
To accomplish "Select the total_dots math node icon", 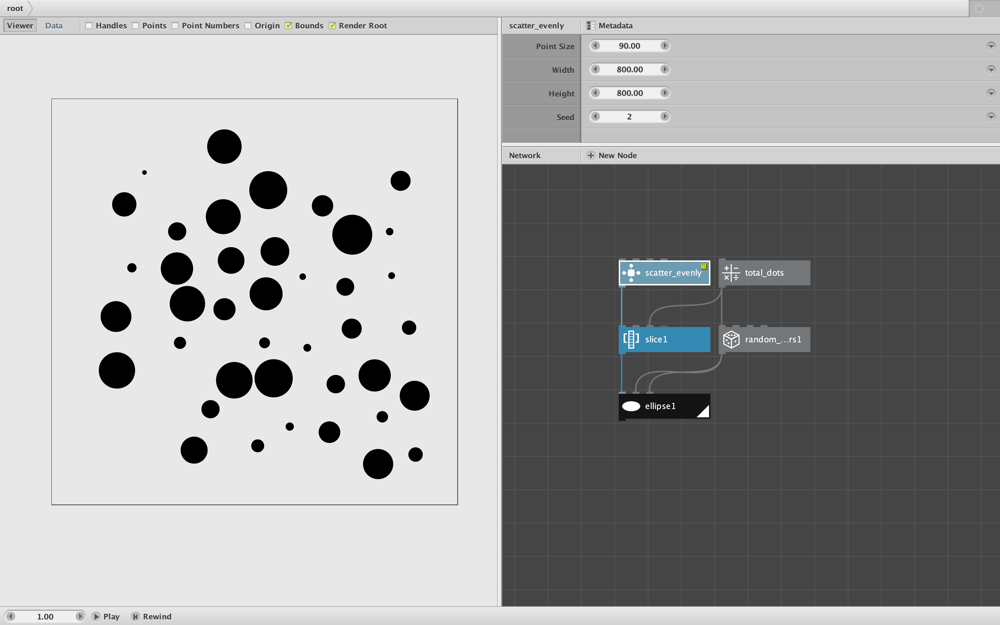I will (x=731, y=273).
